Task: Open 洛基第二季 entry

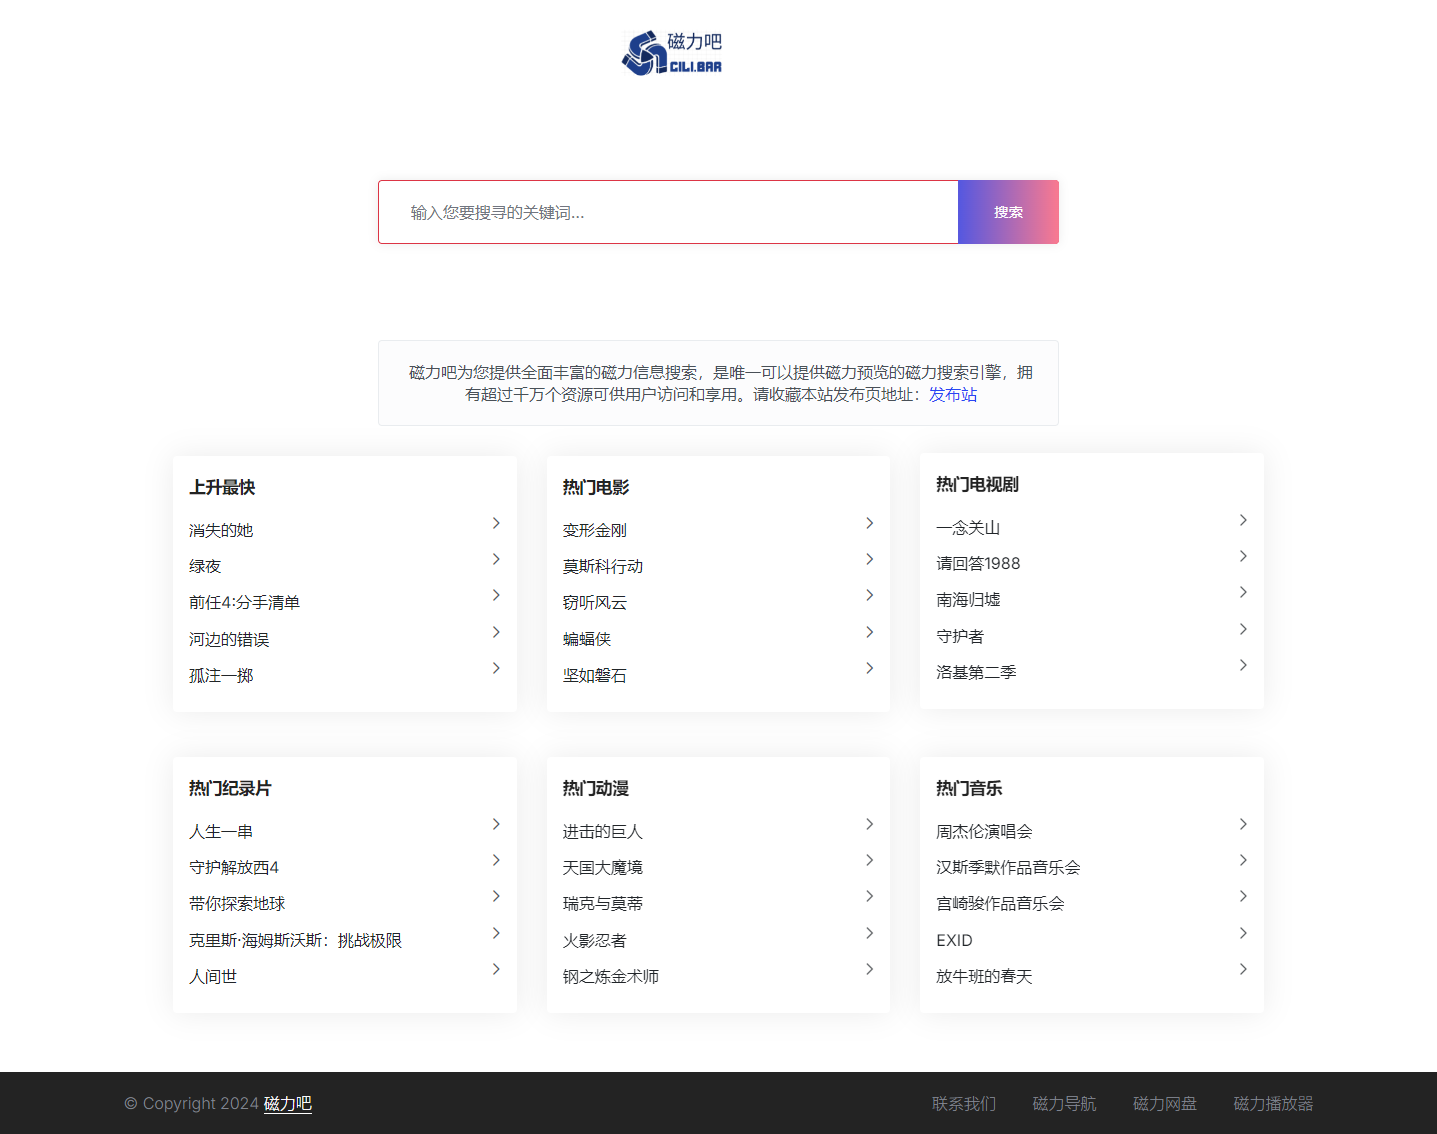Action: tap(976, 672)
